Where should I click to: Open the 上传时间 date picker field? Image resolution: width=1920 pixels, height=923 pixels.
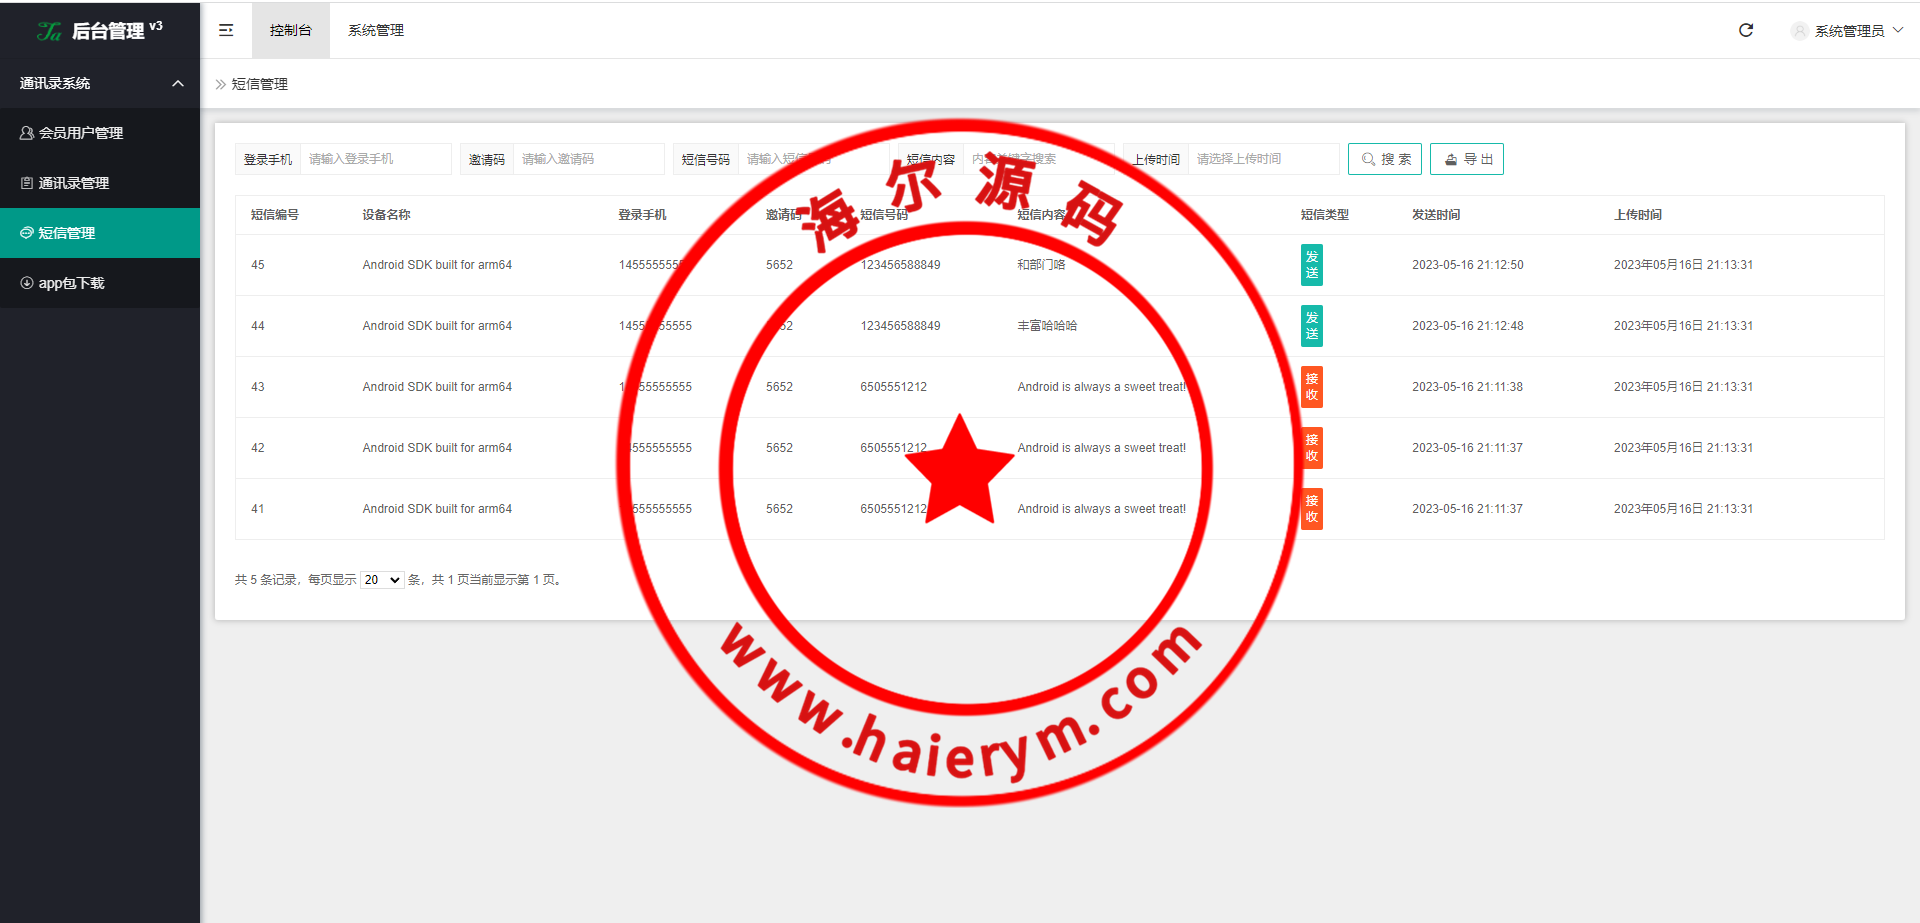tap(1263, 159)
